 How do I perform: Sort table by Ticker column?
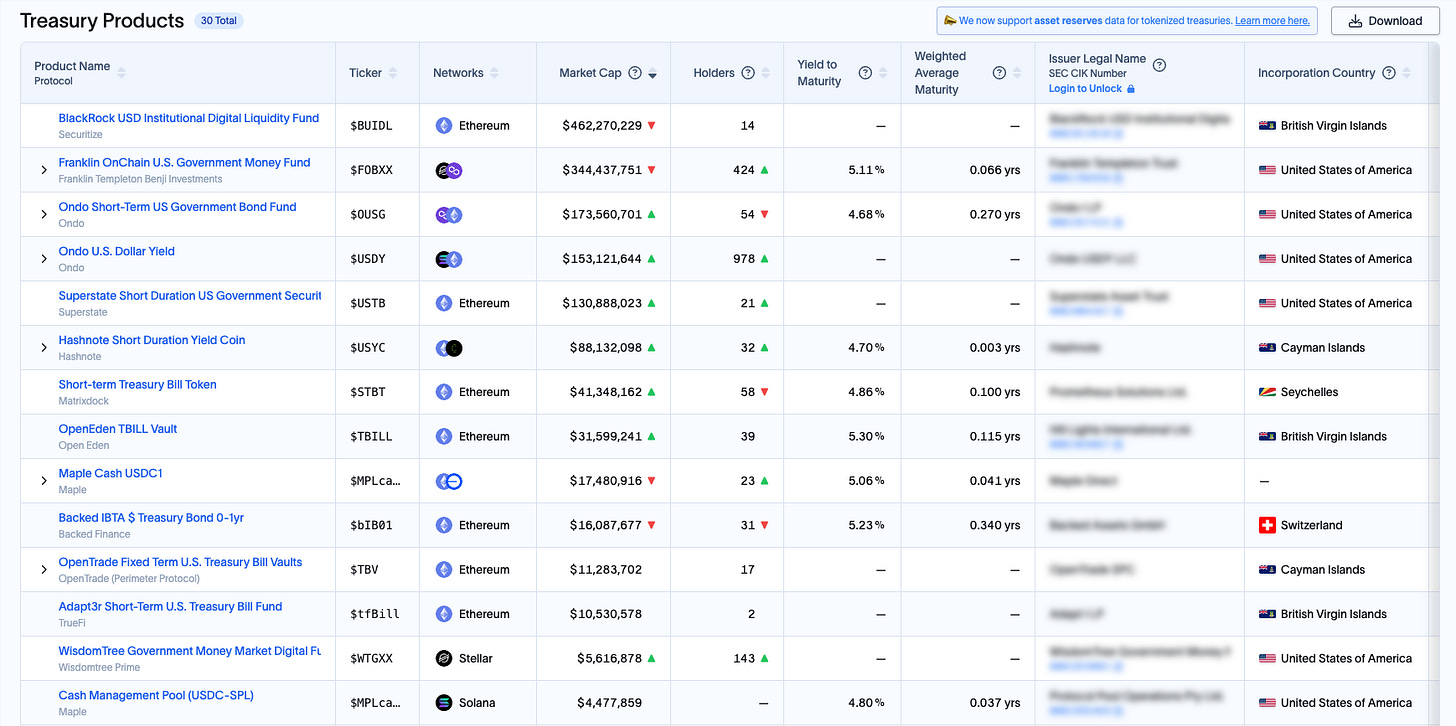pyautogui.click(x=393, y=73)
